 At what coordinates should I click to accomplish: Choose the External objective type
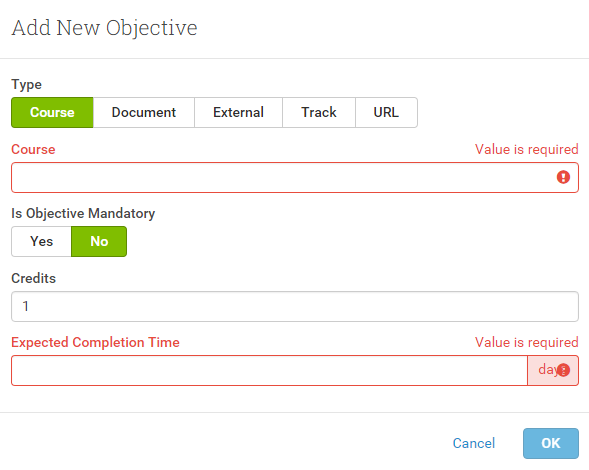pos(239,112)
